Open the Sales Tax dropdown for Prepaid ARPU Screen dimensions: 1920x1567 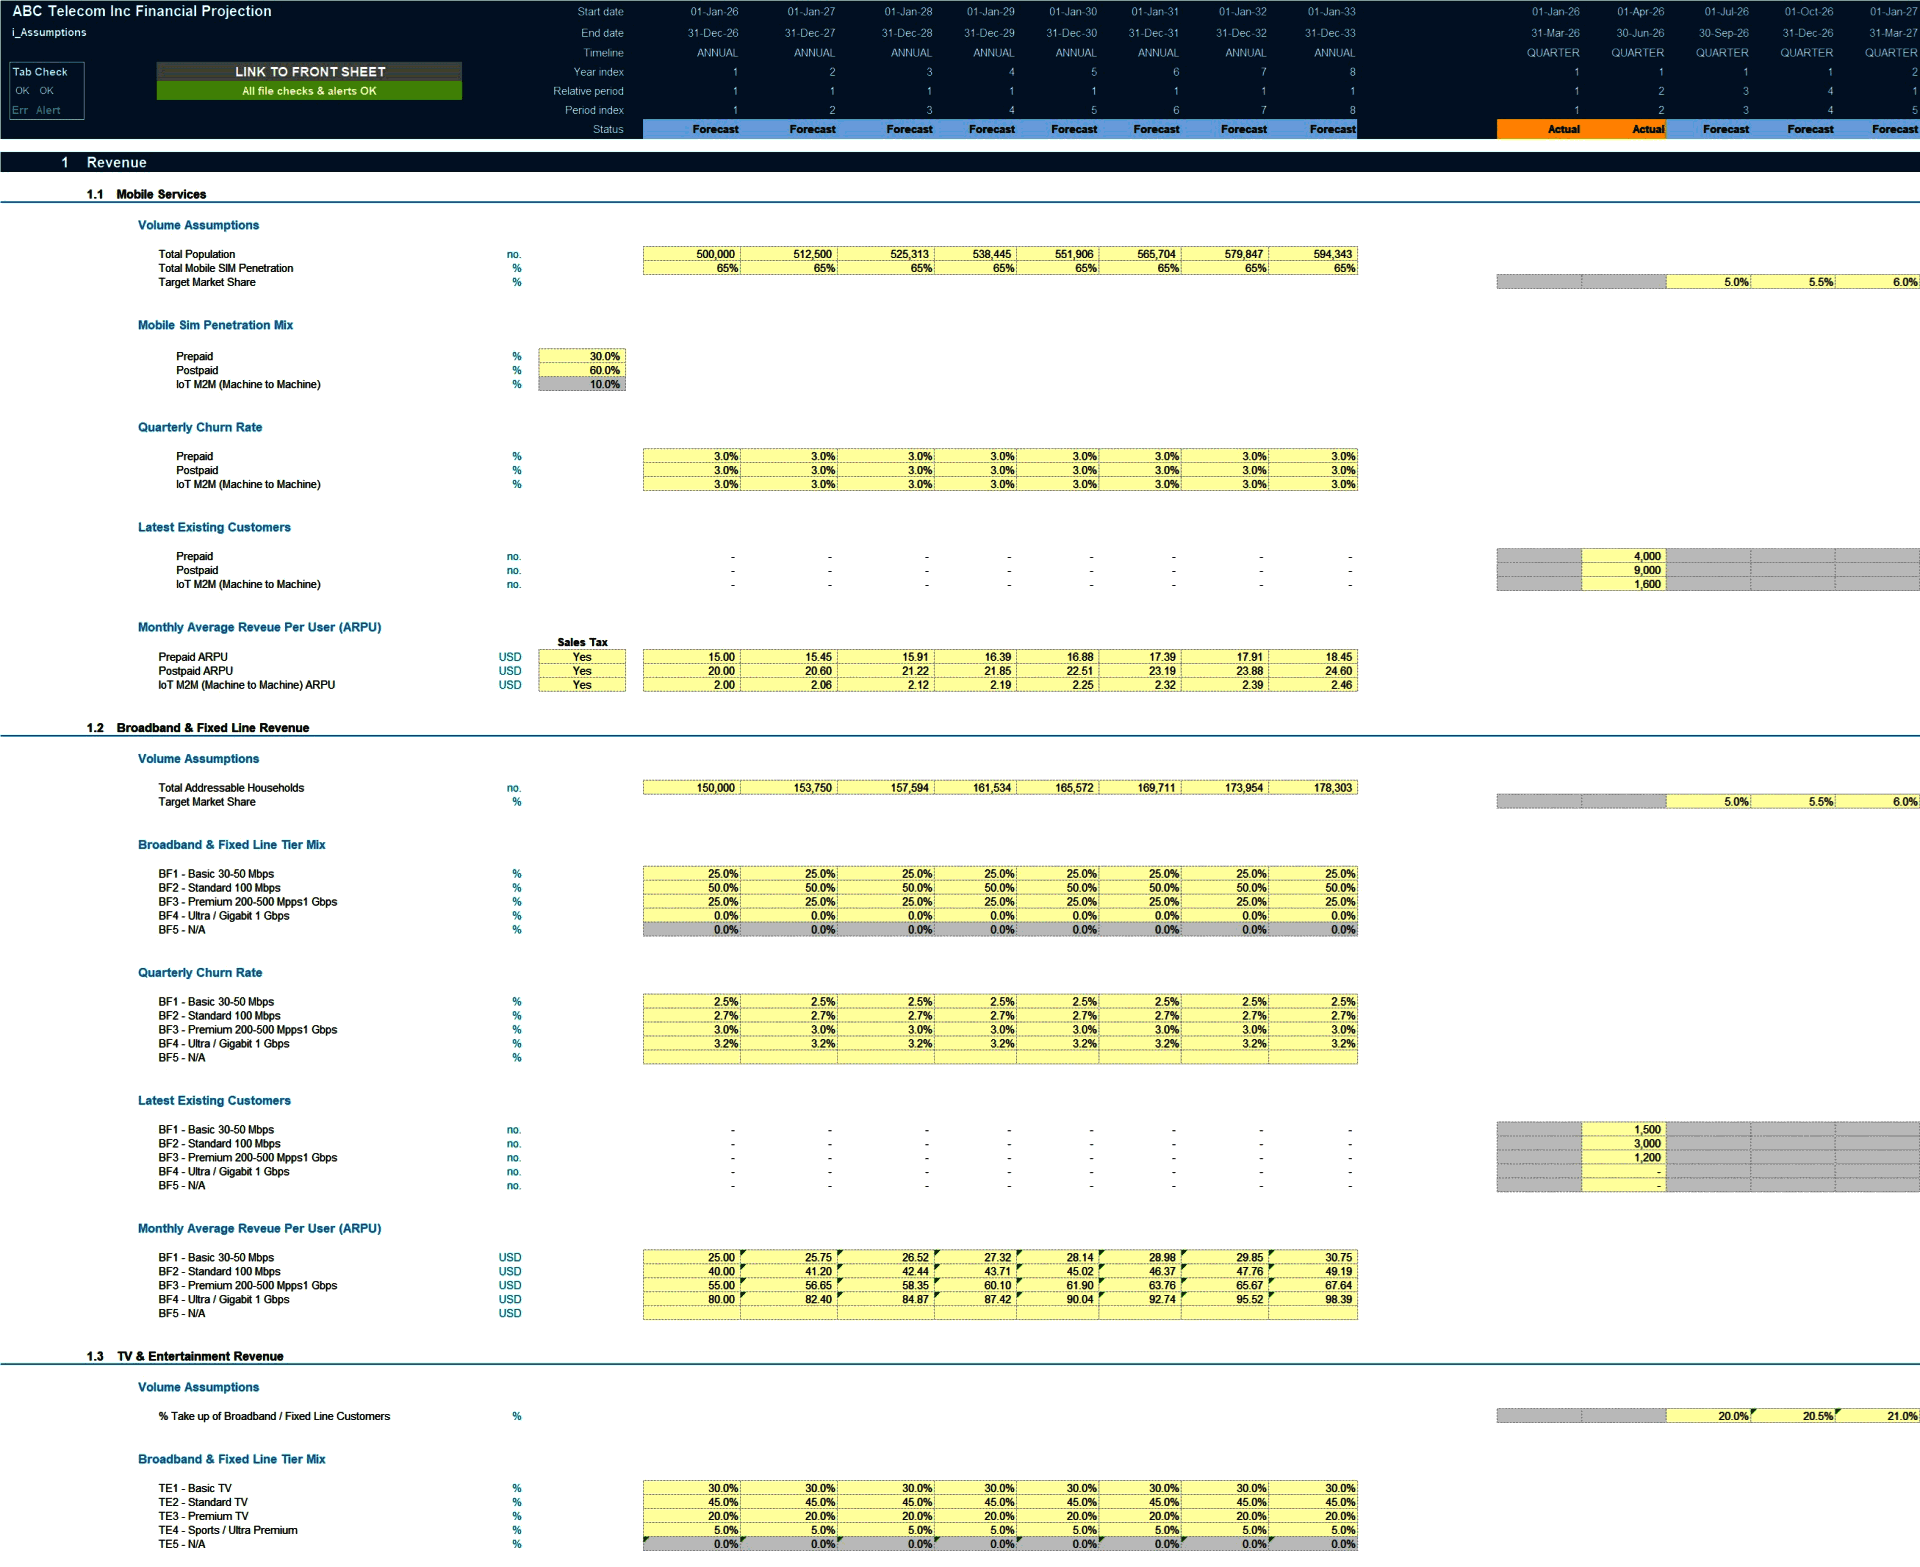coord(582,657)
